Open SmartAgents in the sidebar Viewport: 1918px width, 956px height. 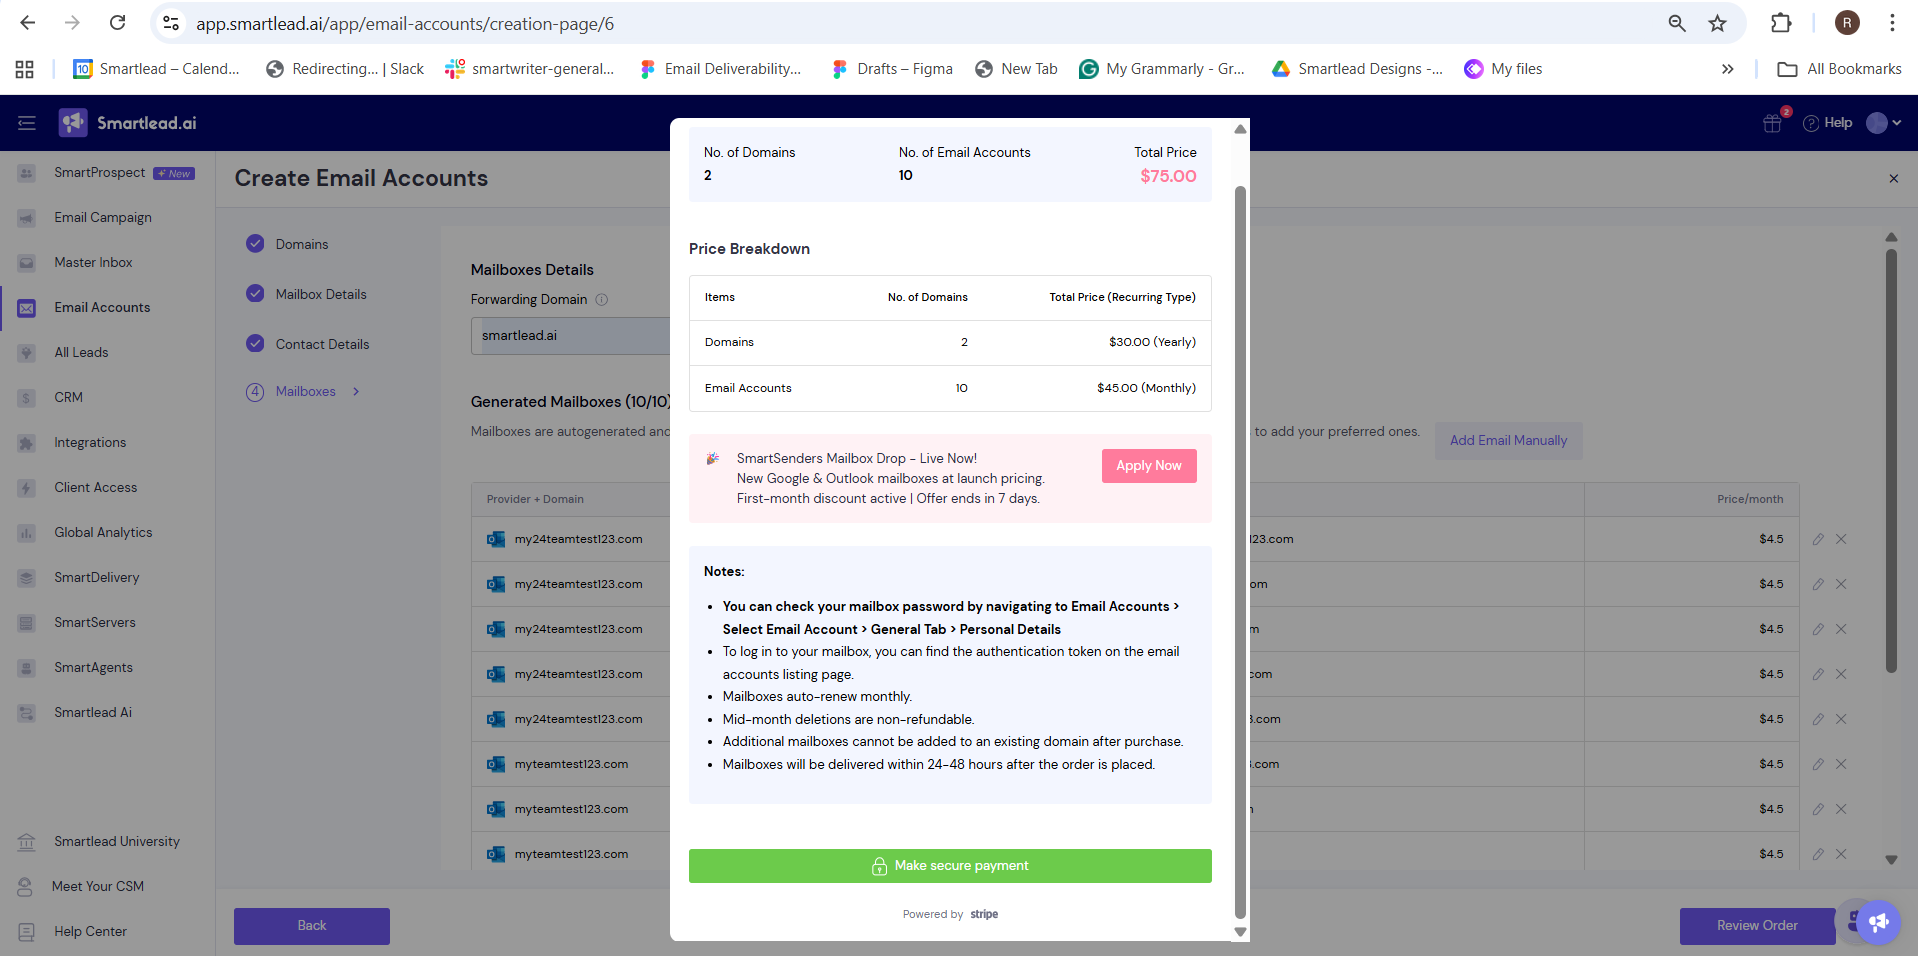coord(93,668)
